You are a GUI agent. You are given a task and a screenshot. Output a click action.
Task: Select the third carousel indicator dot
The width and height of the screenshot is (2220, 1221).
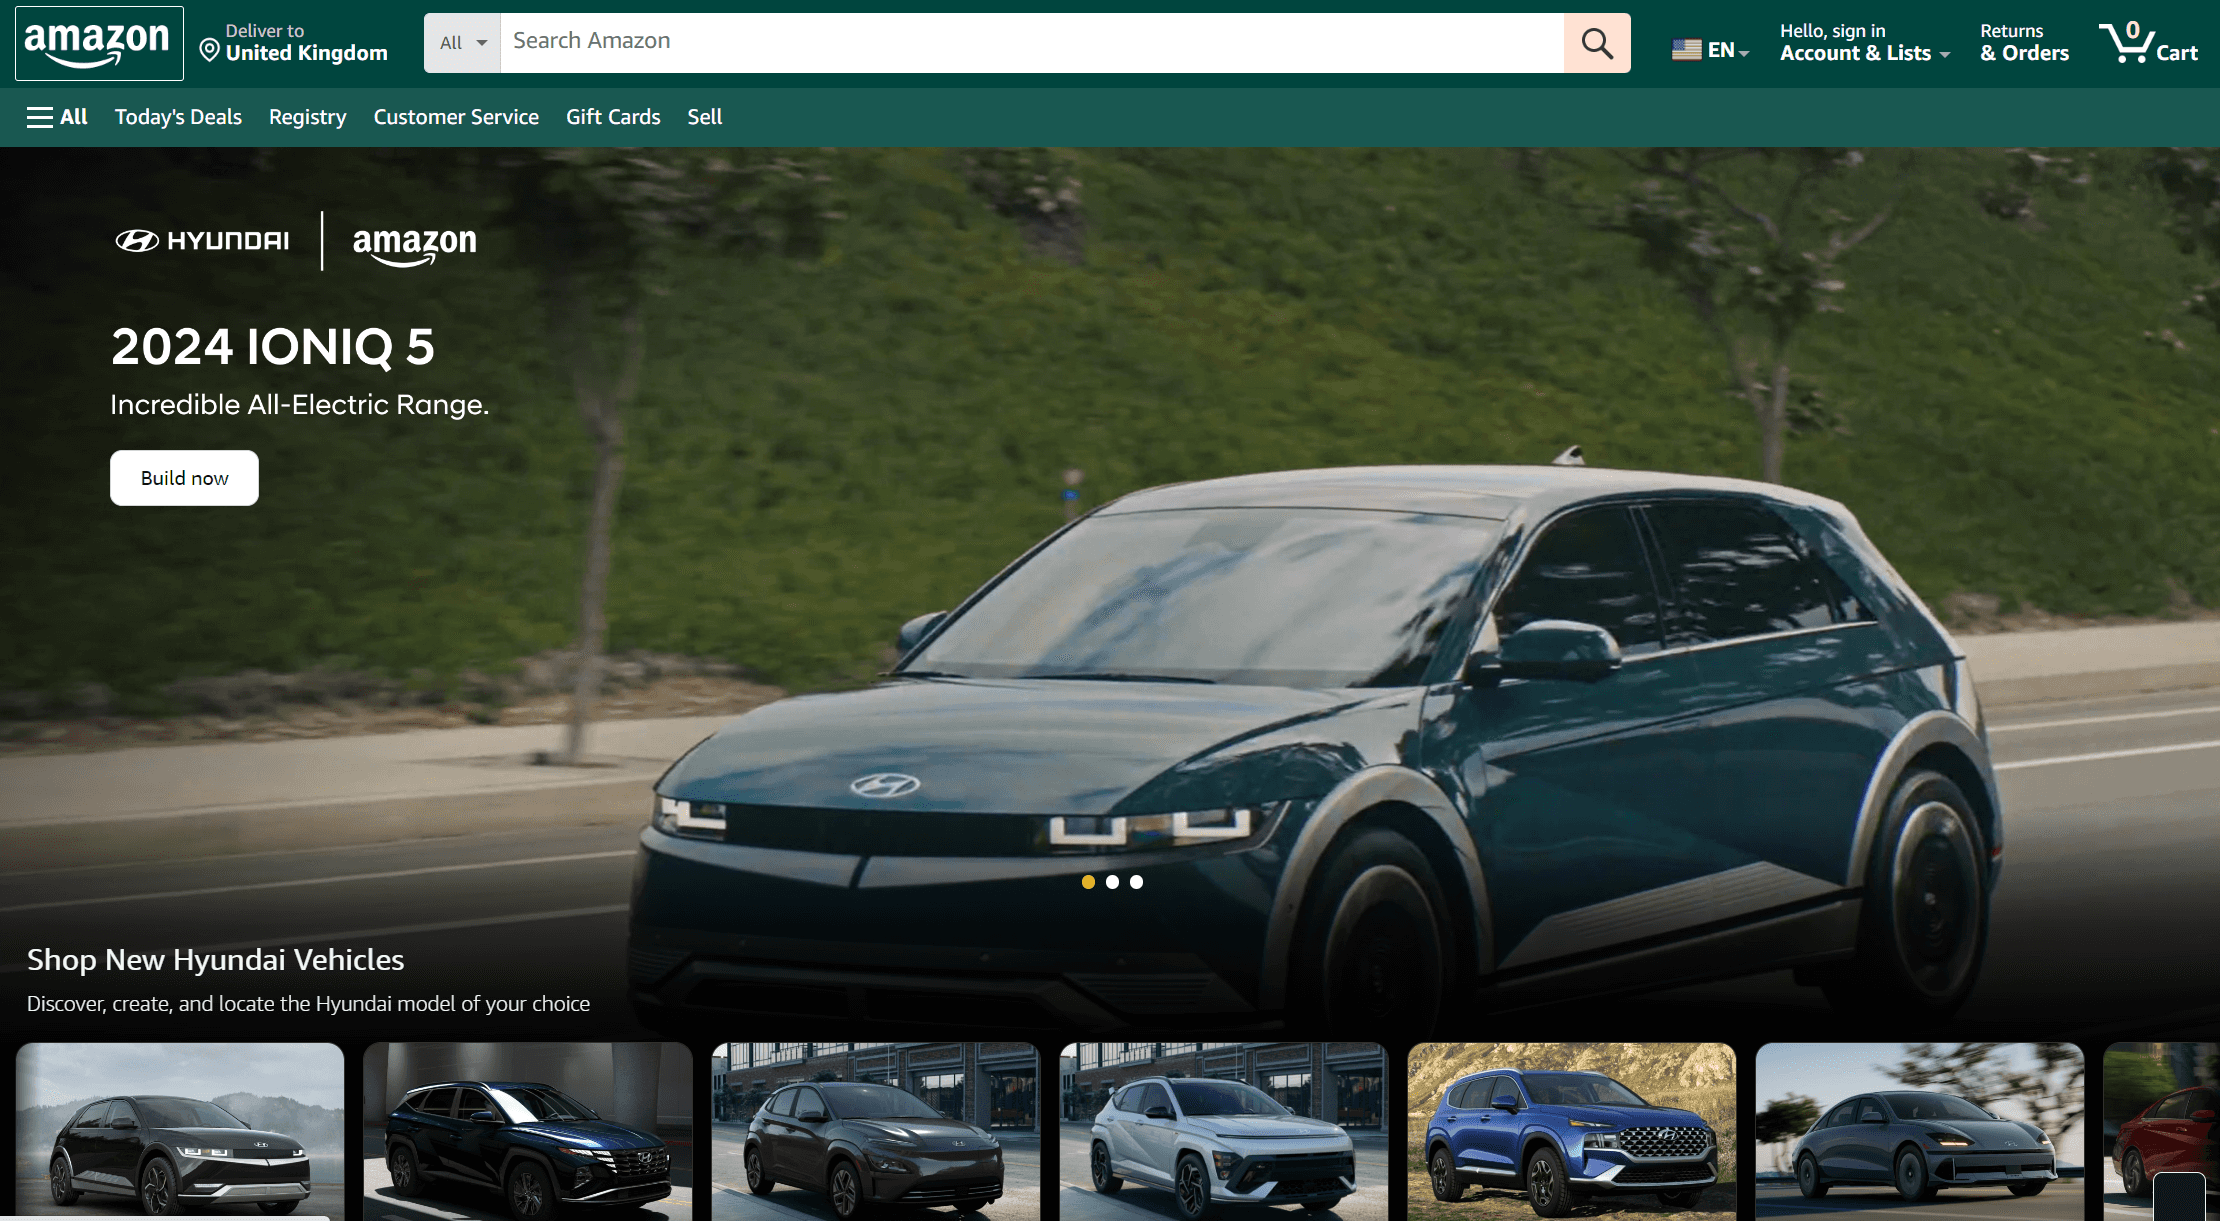[1136, 882]
